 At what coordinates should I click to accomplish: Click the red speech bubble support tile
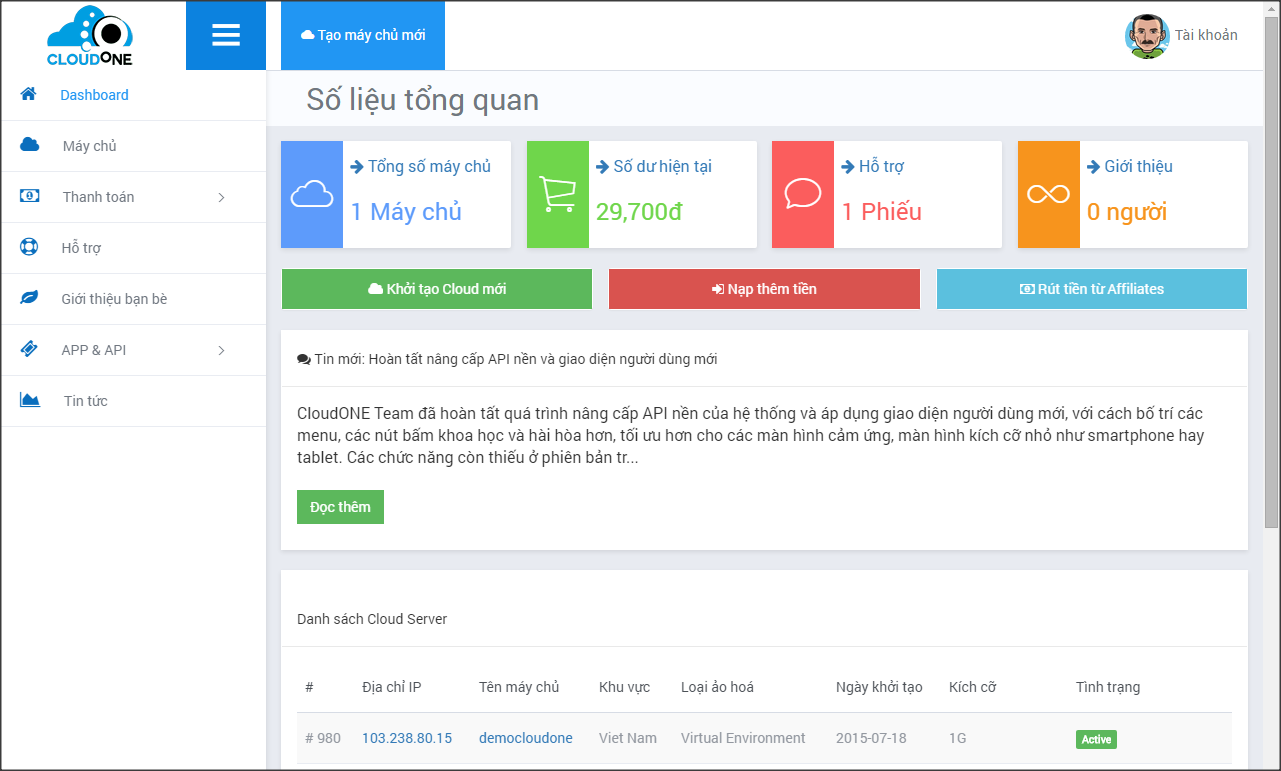[802, 194]
